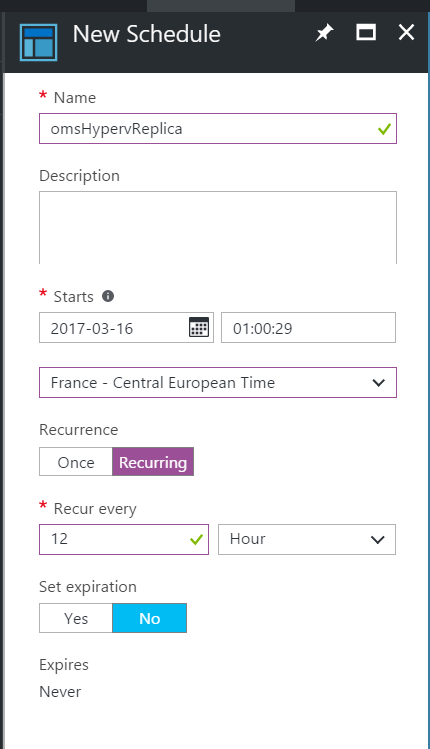Pin the New Schedule blade

[x=324, y=33]
